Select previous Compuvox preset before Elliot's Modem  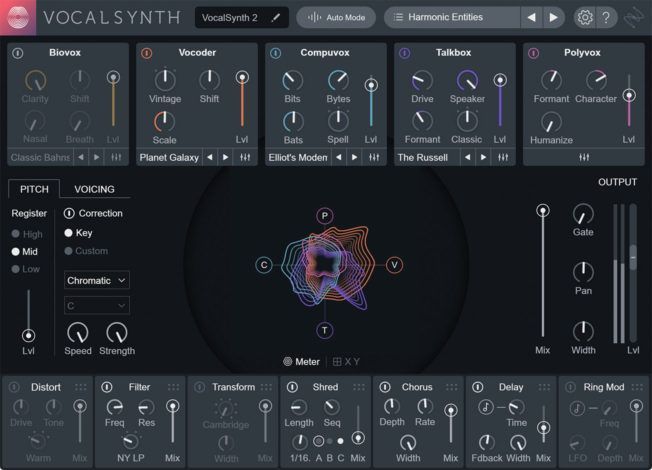click(338, 157)
